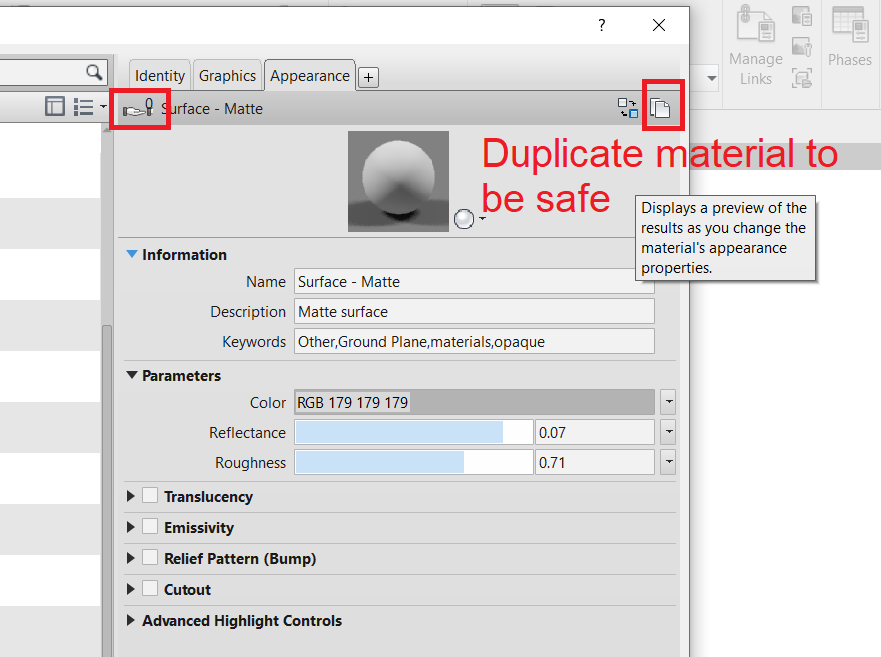Screen dimensions: 881x657
Task: Switch to the Graphics tab
Action: 227,76
